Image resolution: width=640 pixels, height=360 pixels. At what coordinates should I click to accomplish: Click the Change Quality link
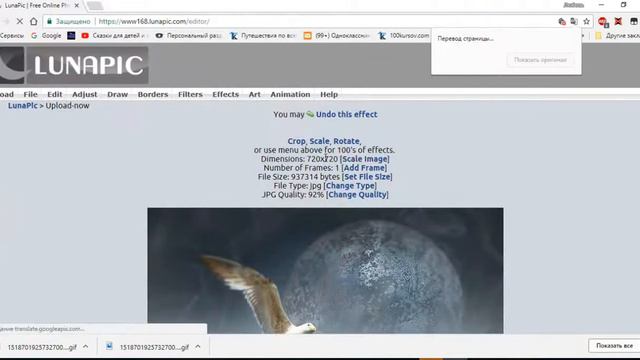click(x=357, y=195)
